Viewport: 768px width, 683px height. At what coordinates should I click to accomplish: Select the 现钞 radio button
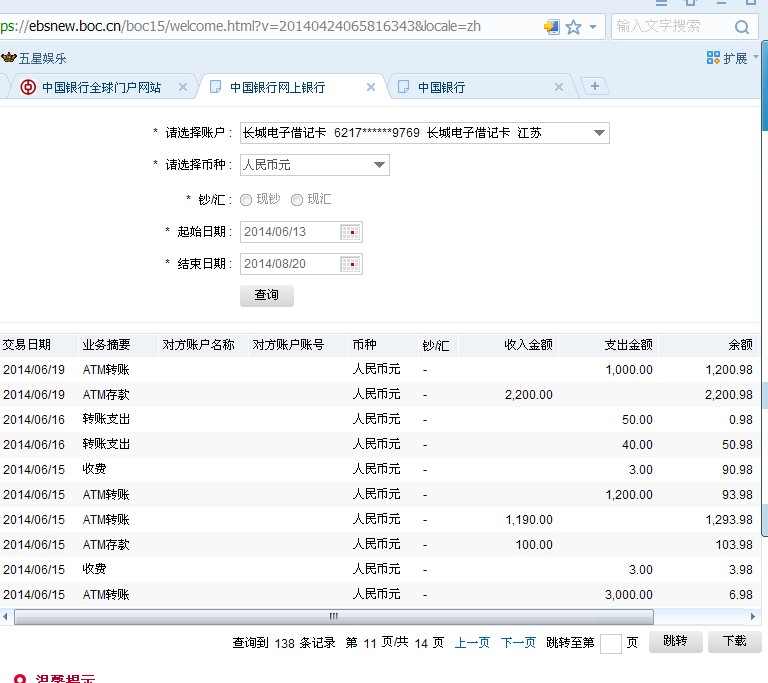[x=246, y=200]
